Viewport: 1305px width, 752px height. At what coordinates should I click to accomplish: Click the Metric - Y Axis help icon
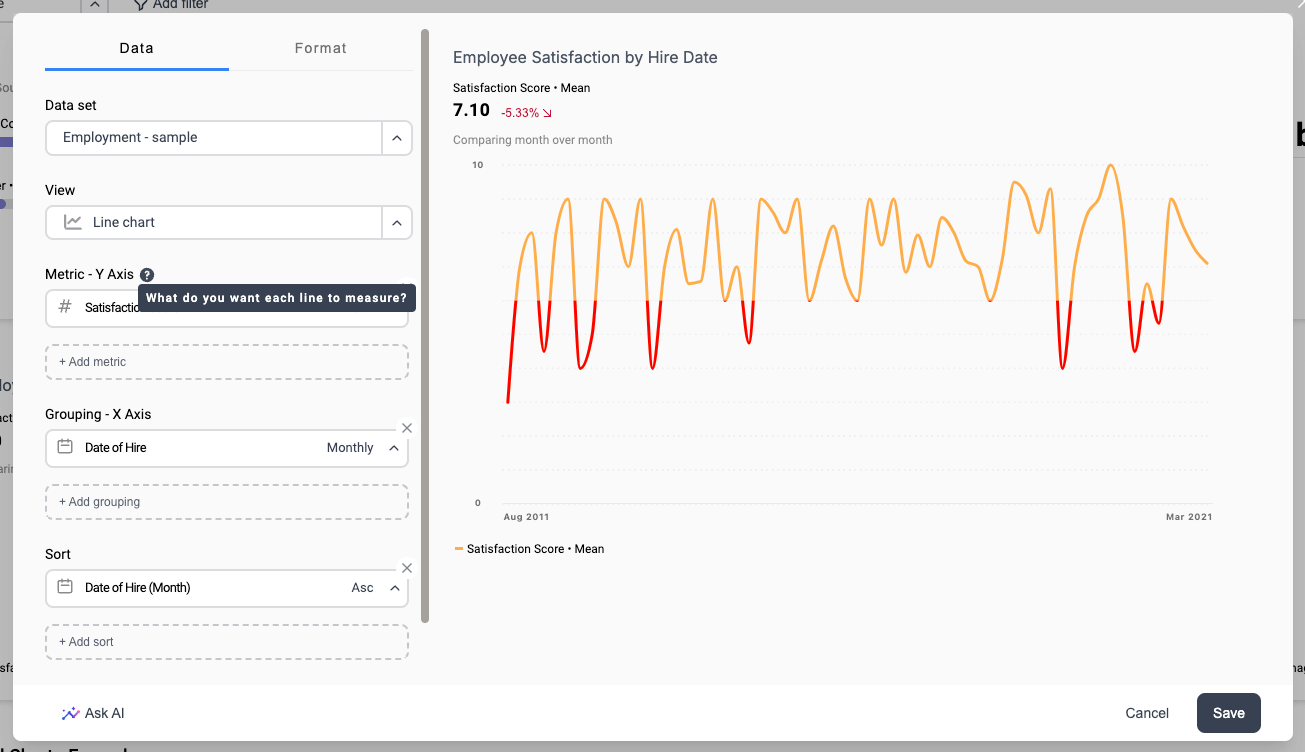point(147,274)
